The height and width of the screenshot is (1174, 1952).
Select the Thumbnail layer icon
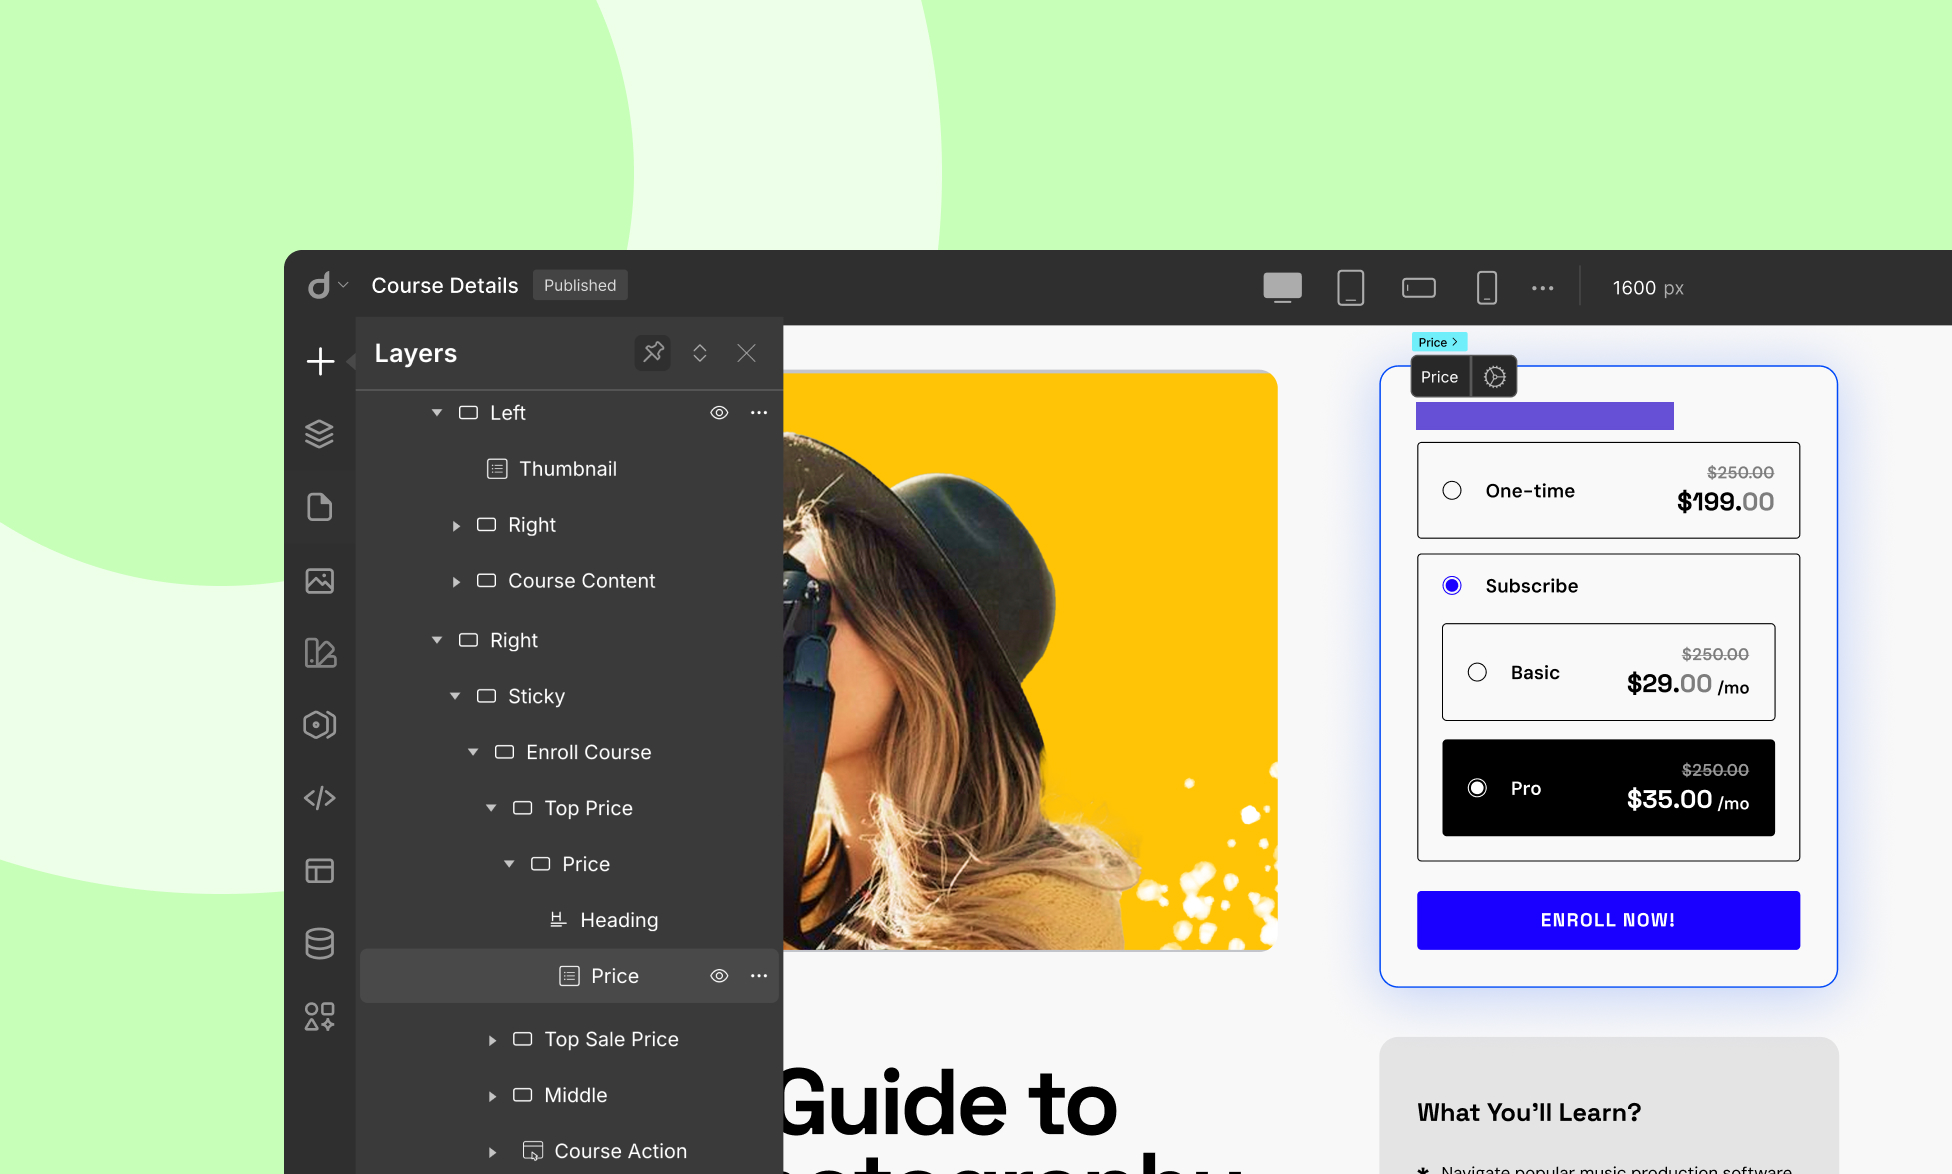(497, 469)
